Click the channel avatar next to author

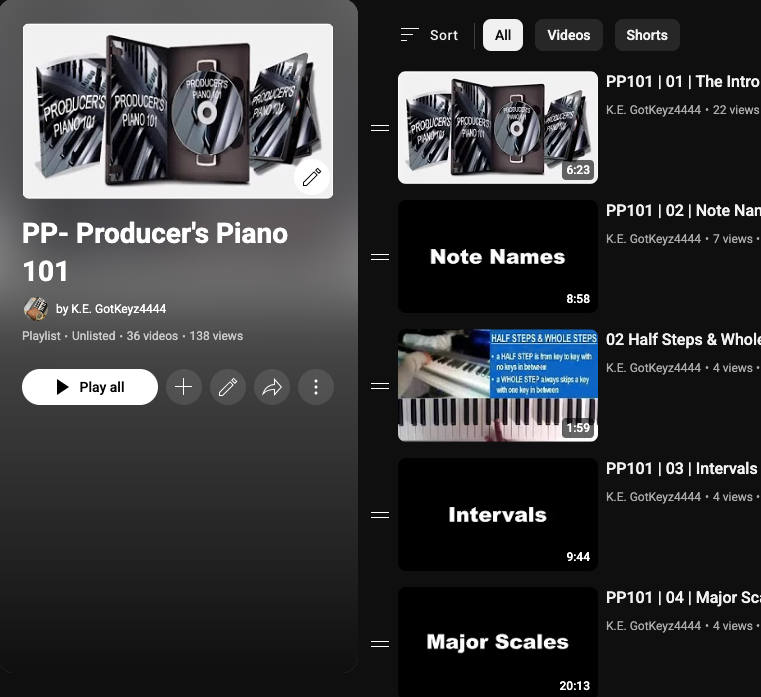click(36, 309)
